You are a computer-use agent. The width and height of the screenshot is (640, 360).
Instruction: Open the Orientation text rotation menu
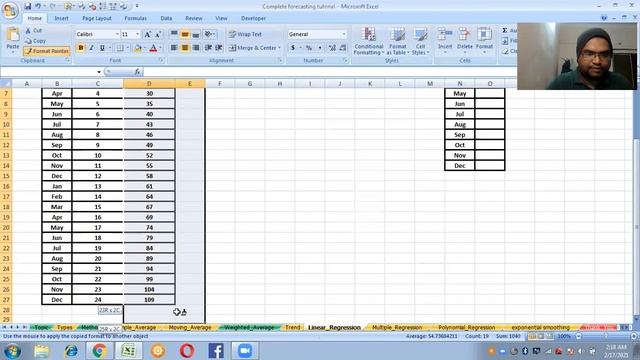coord(210,34)
